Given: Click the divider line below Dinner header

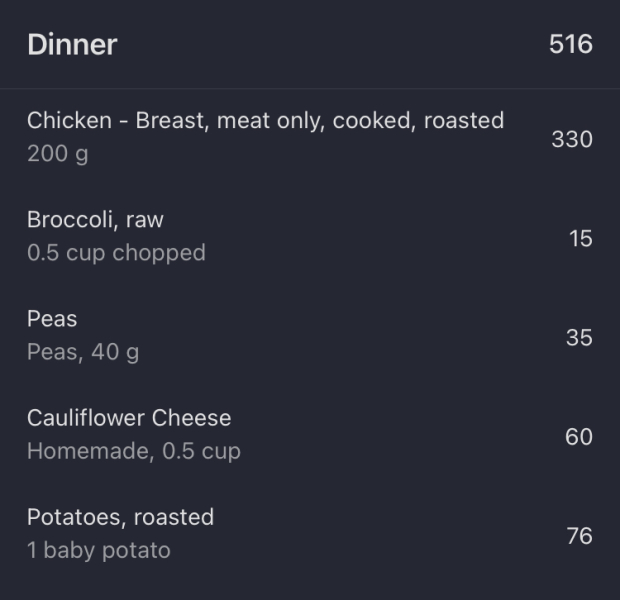Looking at the screenshot, I should pyautogui.click(x=310, y=89).
